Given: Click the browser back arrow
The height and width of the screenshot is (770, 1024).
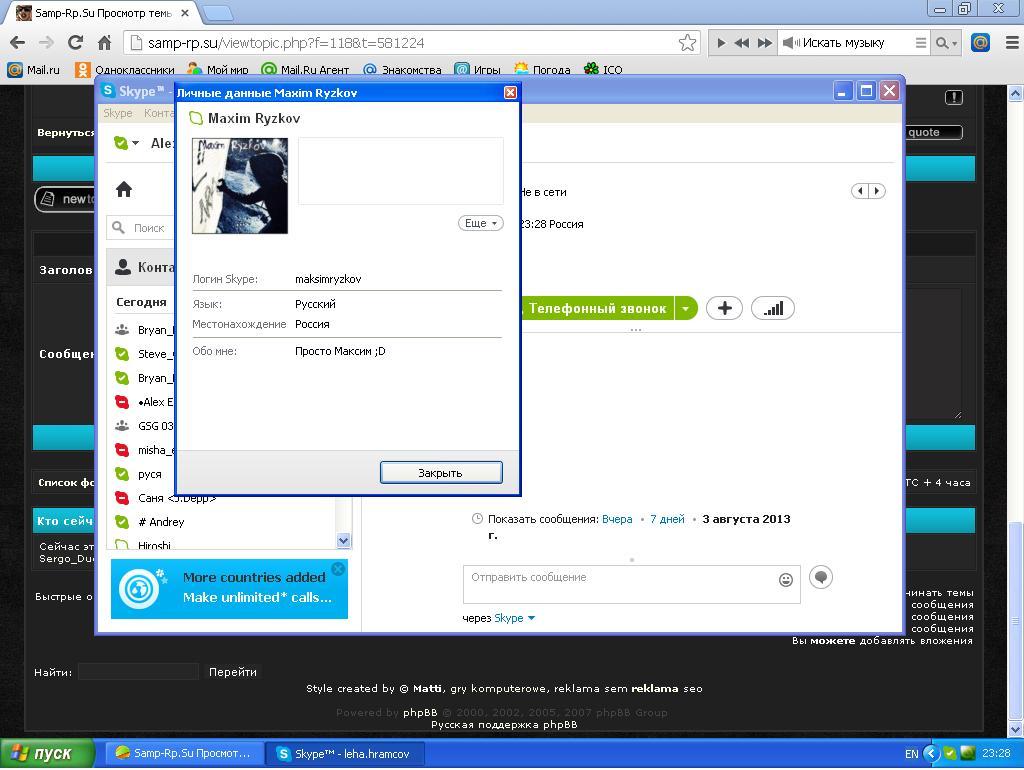Looking at the screenshot, I should [18, 43].
